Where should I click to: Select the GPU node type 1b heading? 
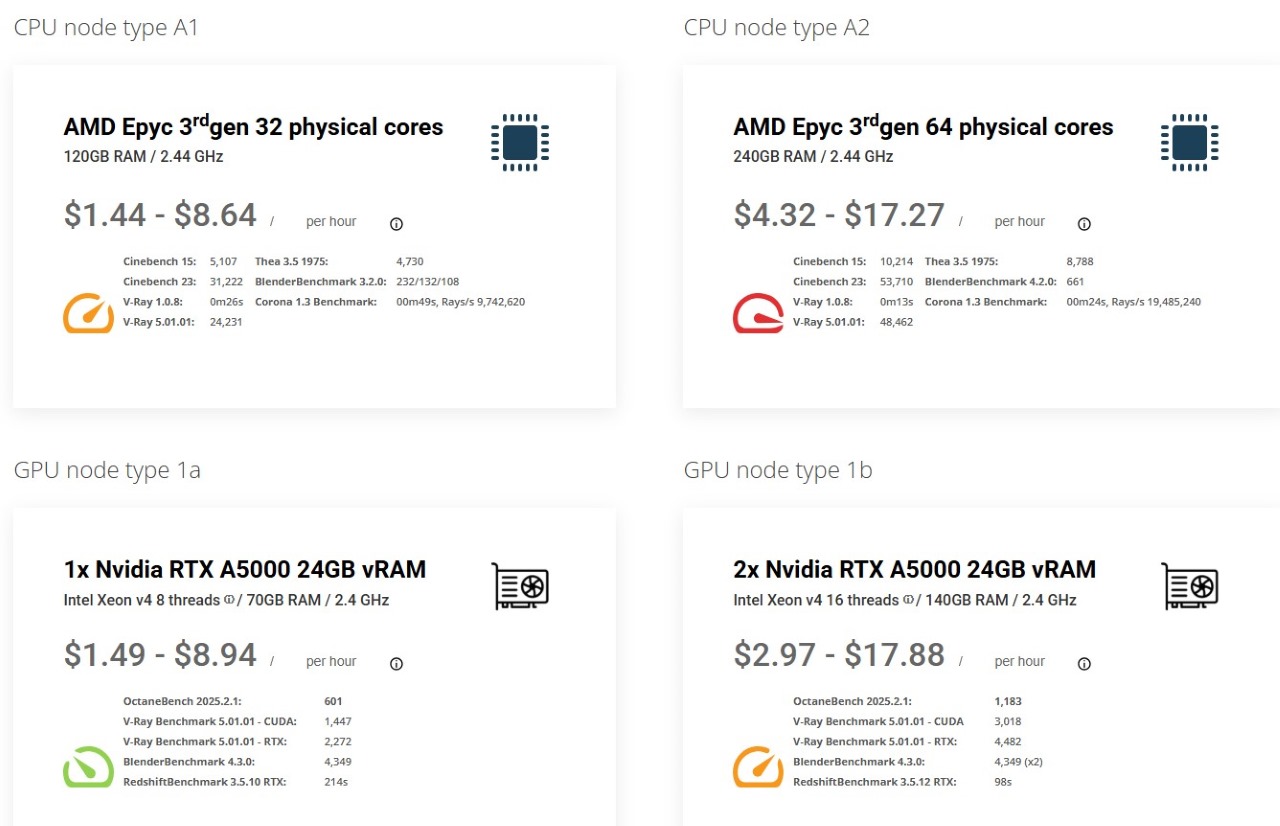(776, 469)
